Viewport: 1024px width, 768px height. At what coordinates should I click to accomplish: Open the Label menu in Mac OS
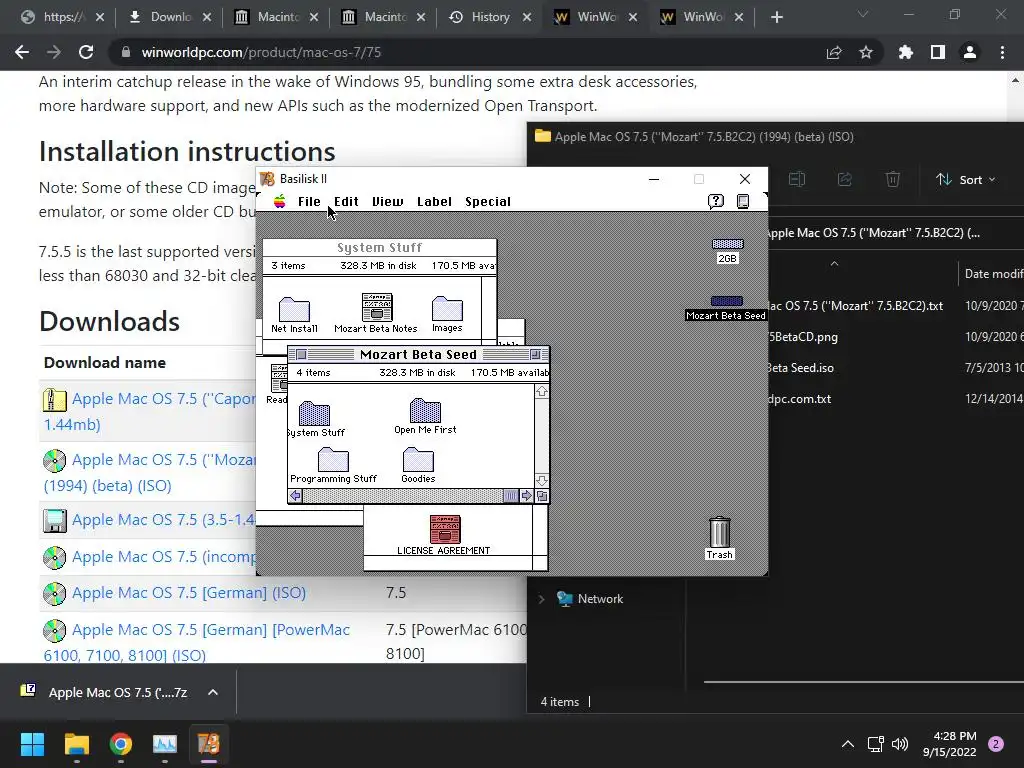click(x=434, y=202)
